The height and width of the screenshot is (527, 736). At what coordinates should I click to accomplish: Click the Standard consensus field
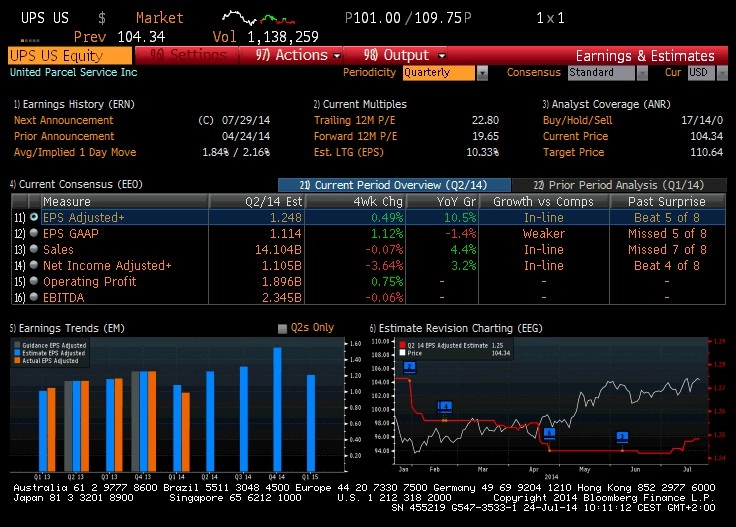click(601, 73)
